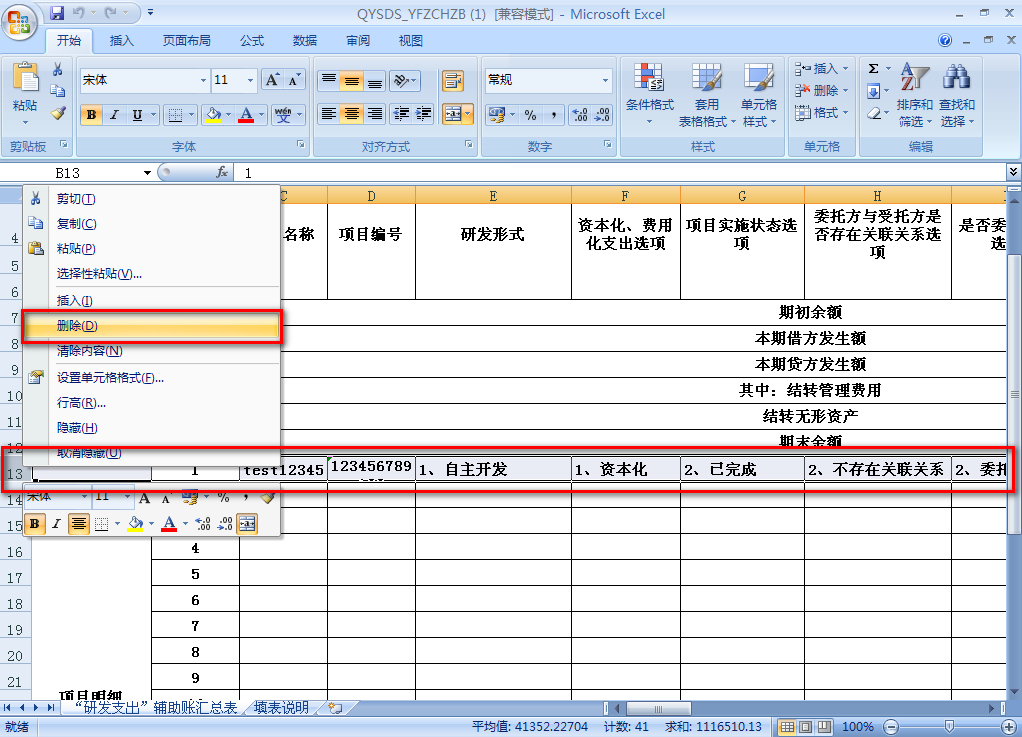Click the Comma Style button in the ribbon

[x=553, y=115]
